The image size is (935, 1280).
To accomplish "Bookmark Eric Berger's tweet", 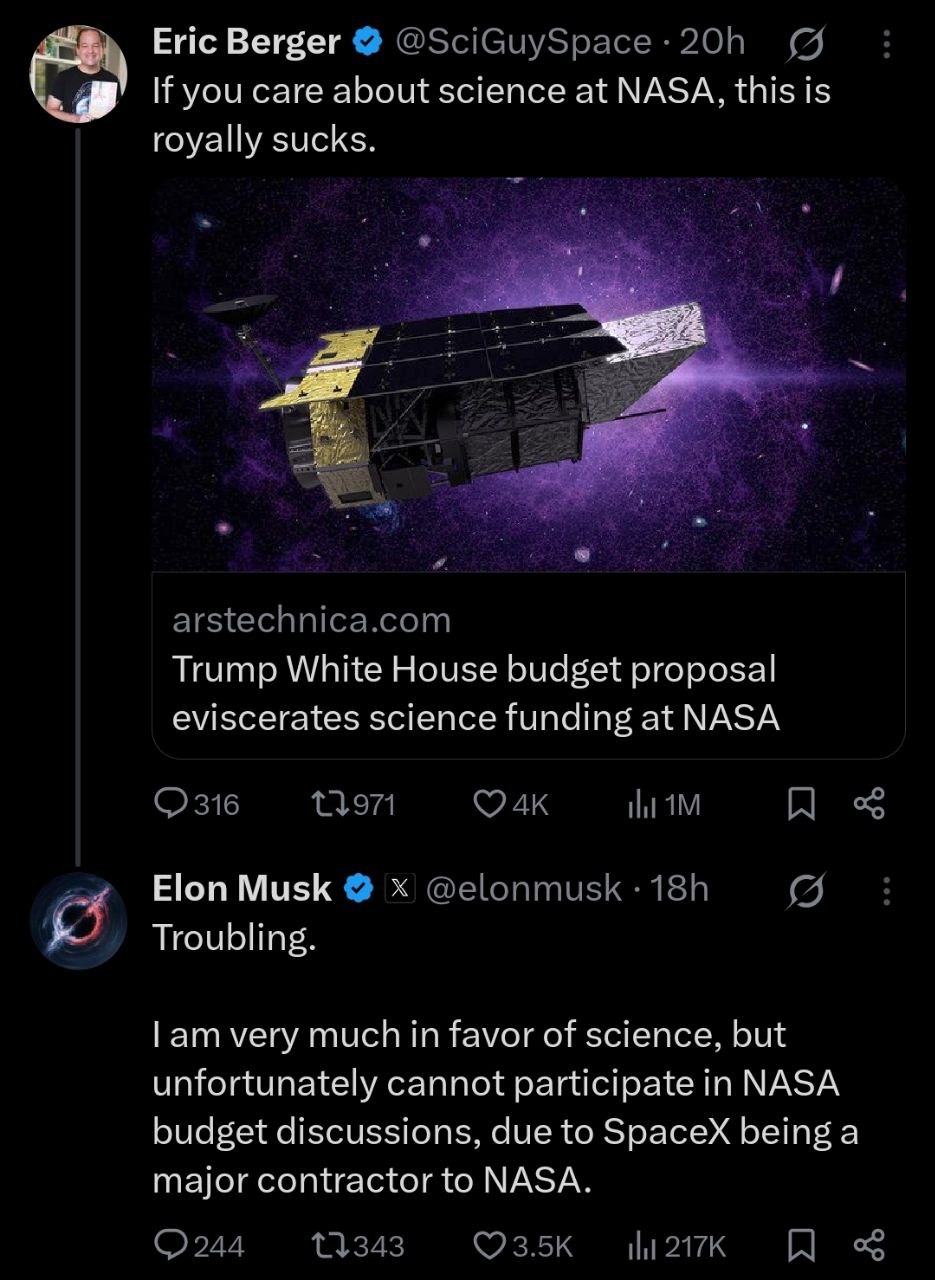I will (800, 804).
